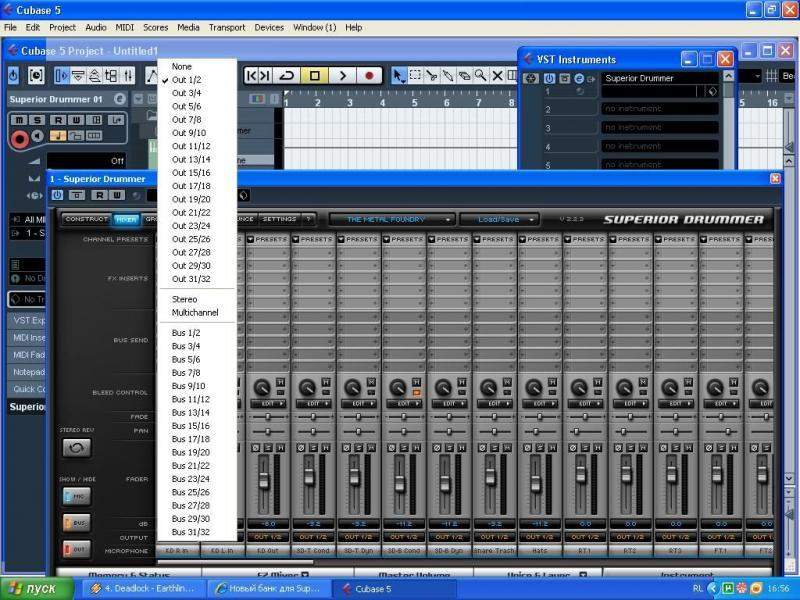
Task: Mute Superior Drummer 01 track (M)
Action: [x=18, y=120]
